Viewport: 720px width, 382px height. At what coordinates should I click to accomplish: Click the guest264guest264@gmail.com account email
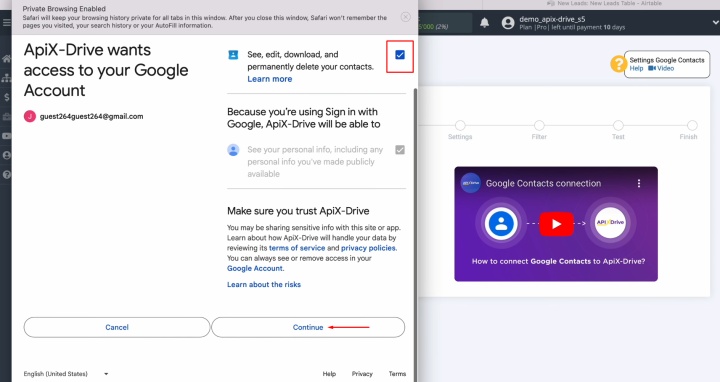(91, 117)
